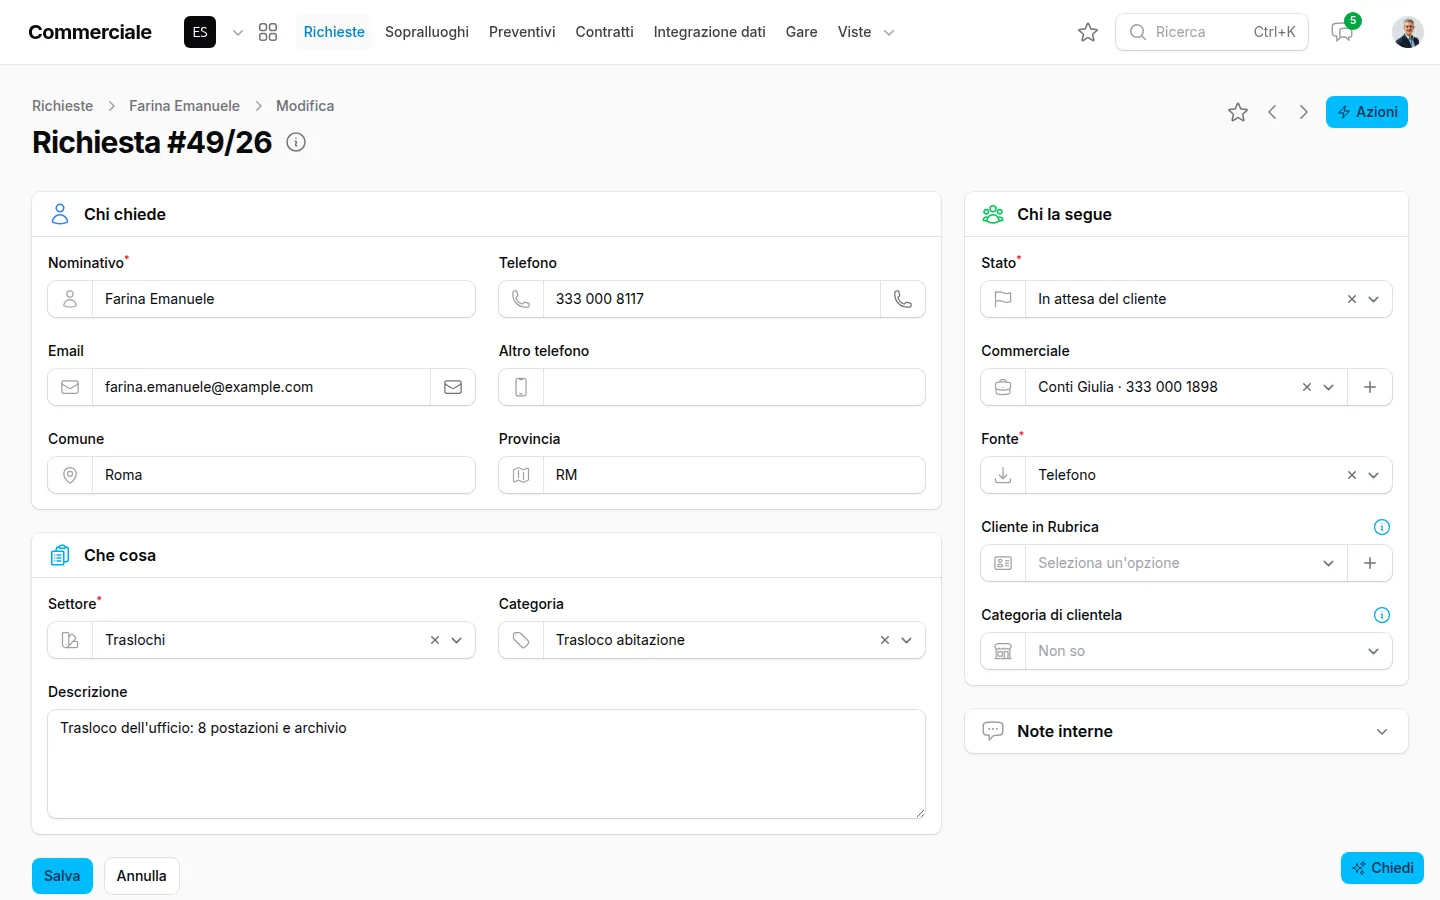Open the Commerciale dropdown

(1329, 387)
